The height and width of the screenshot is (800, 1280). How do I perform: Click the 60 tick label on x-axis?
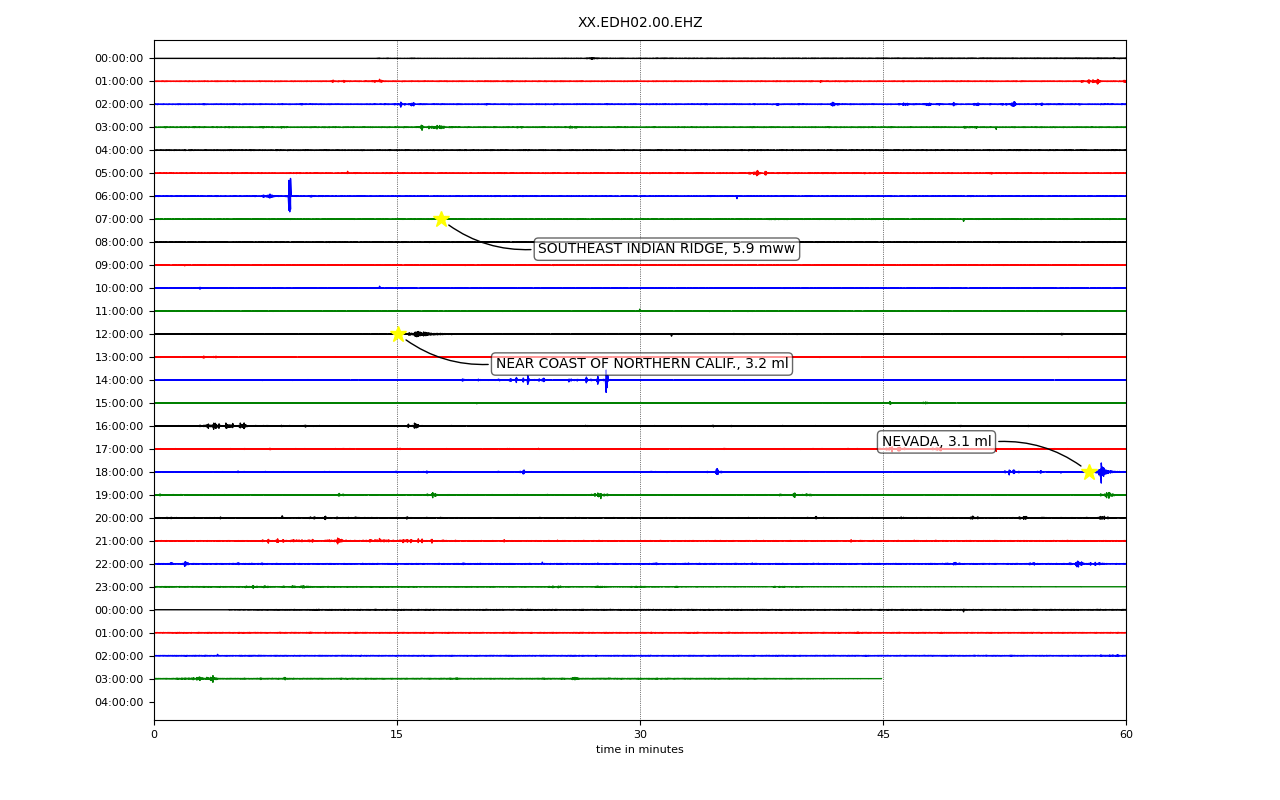tap(1126, 735)
